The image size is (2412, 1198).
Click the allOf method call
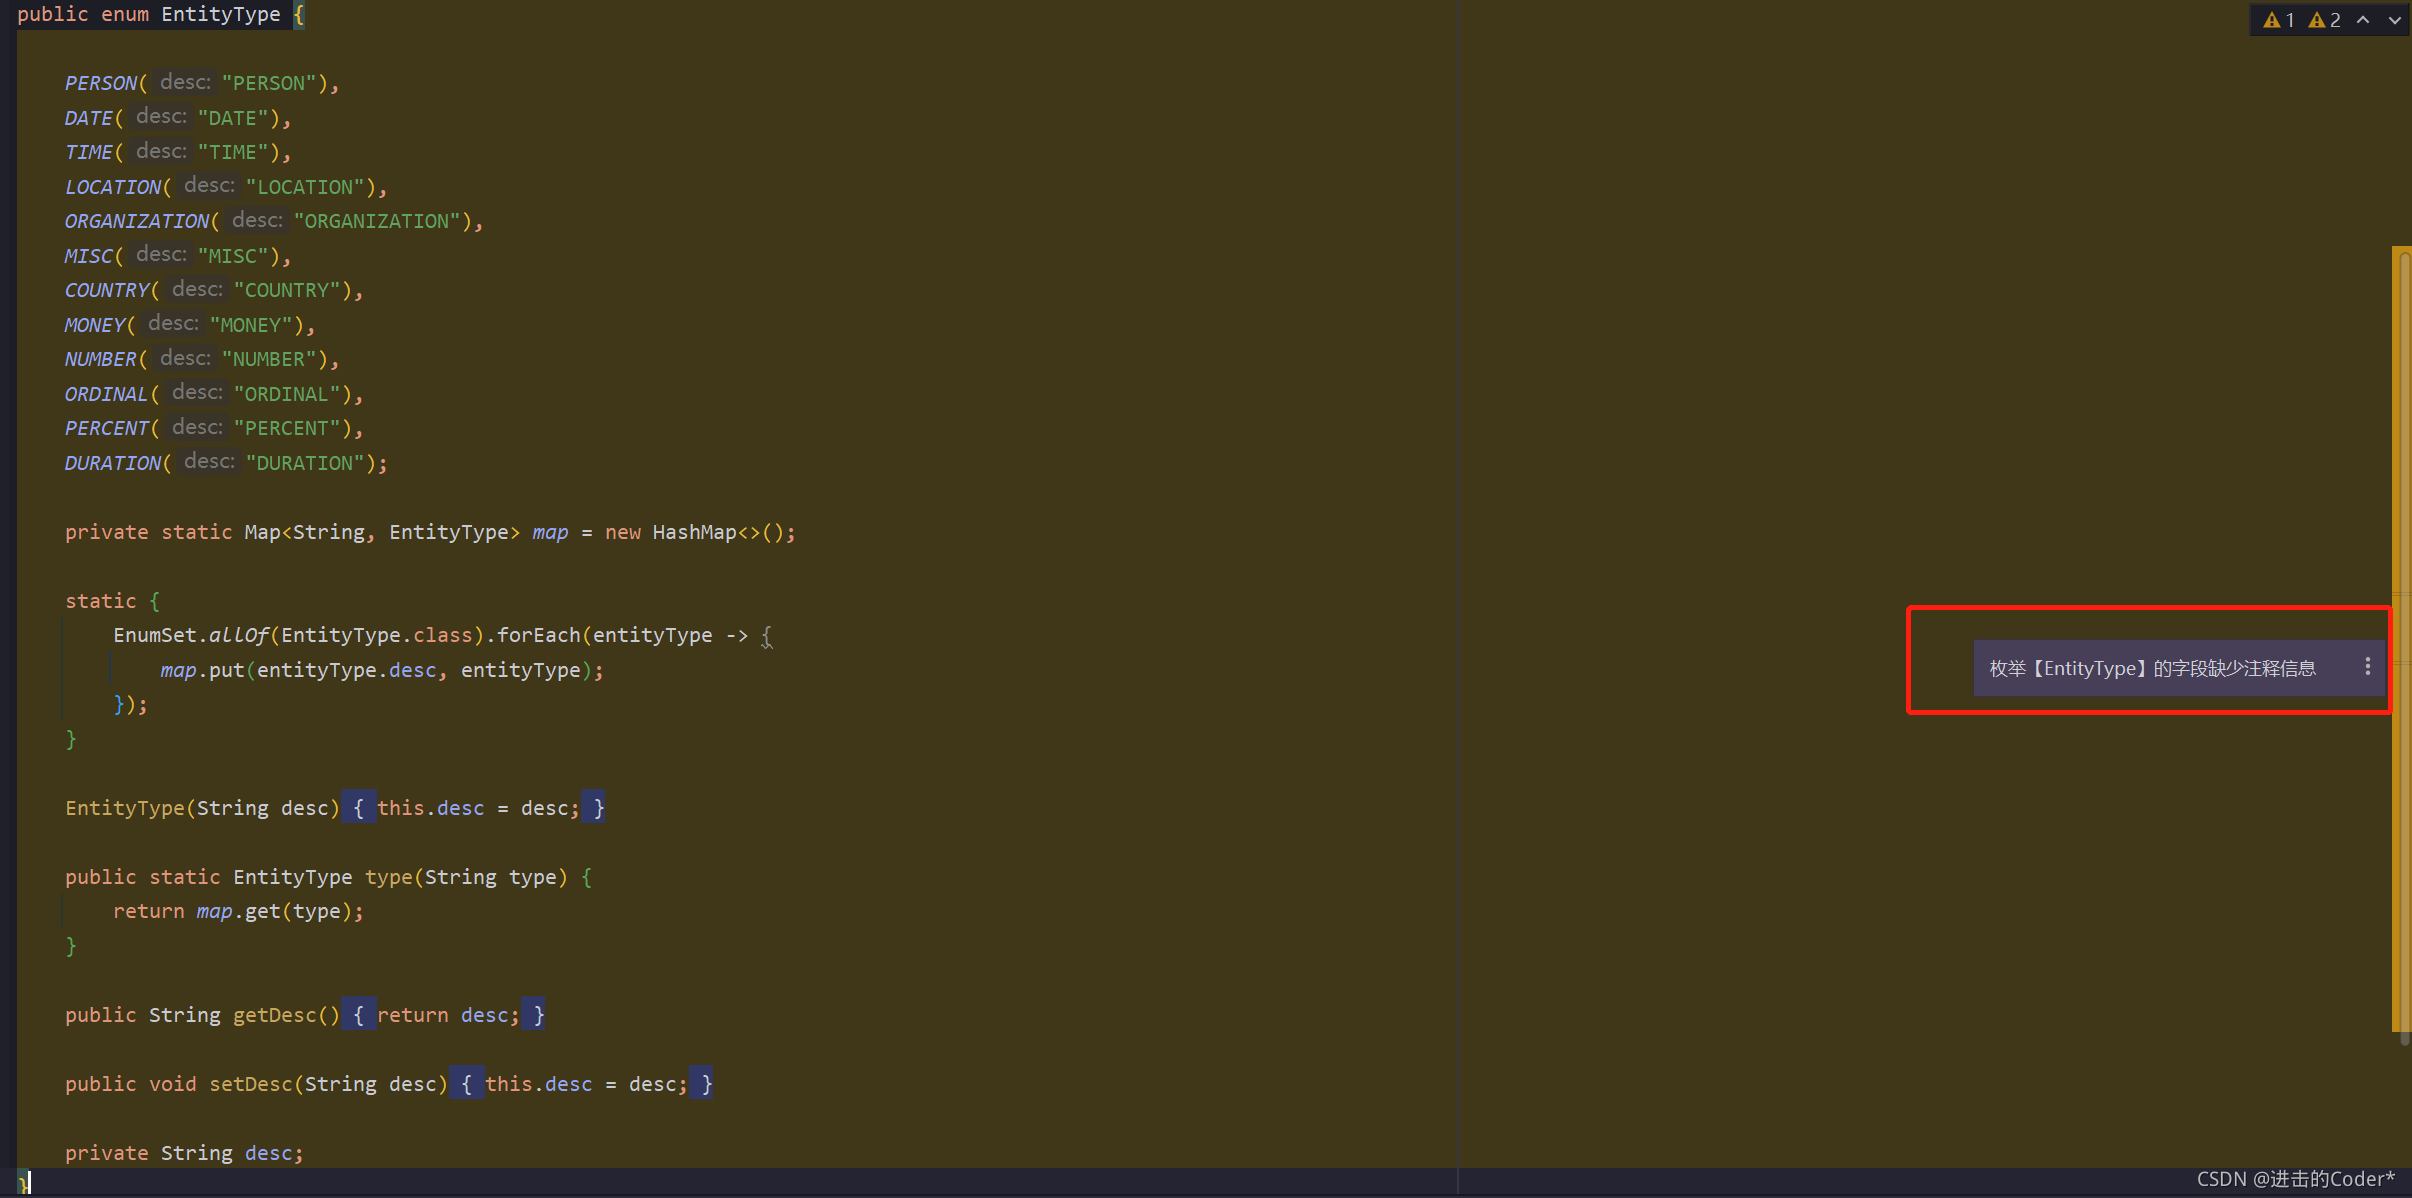click(x=238, y=636)
